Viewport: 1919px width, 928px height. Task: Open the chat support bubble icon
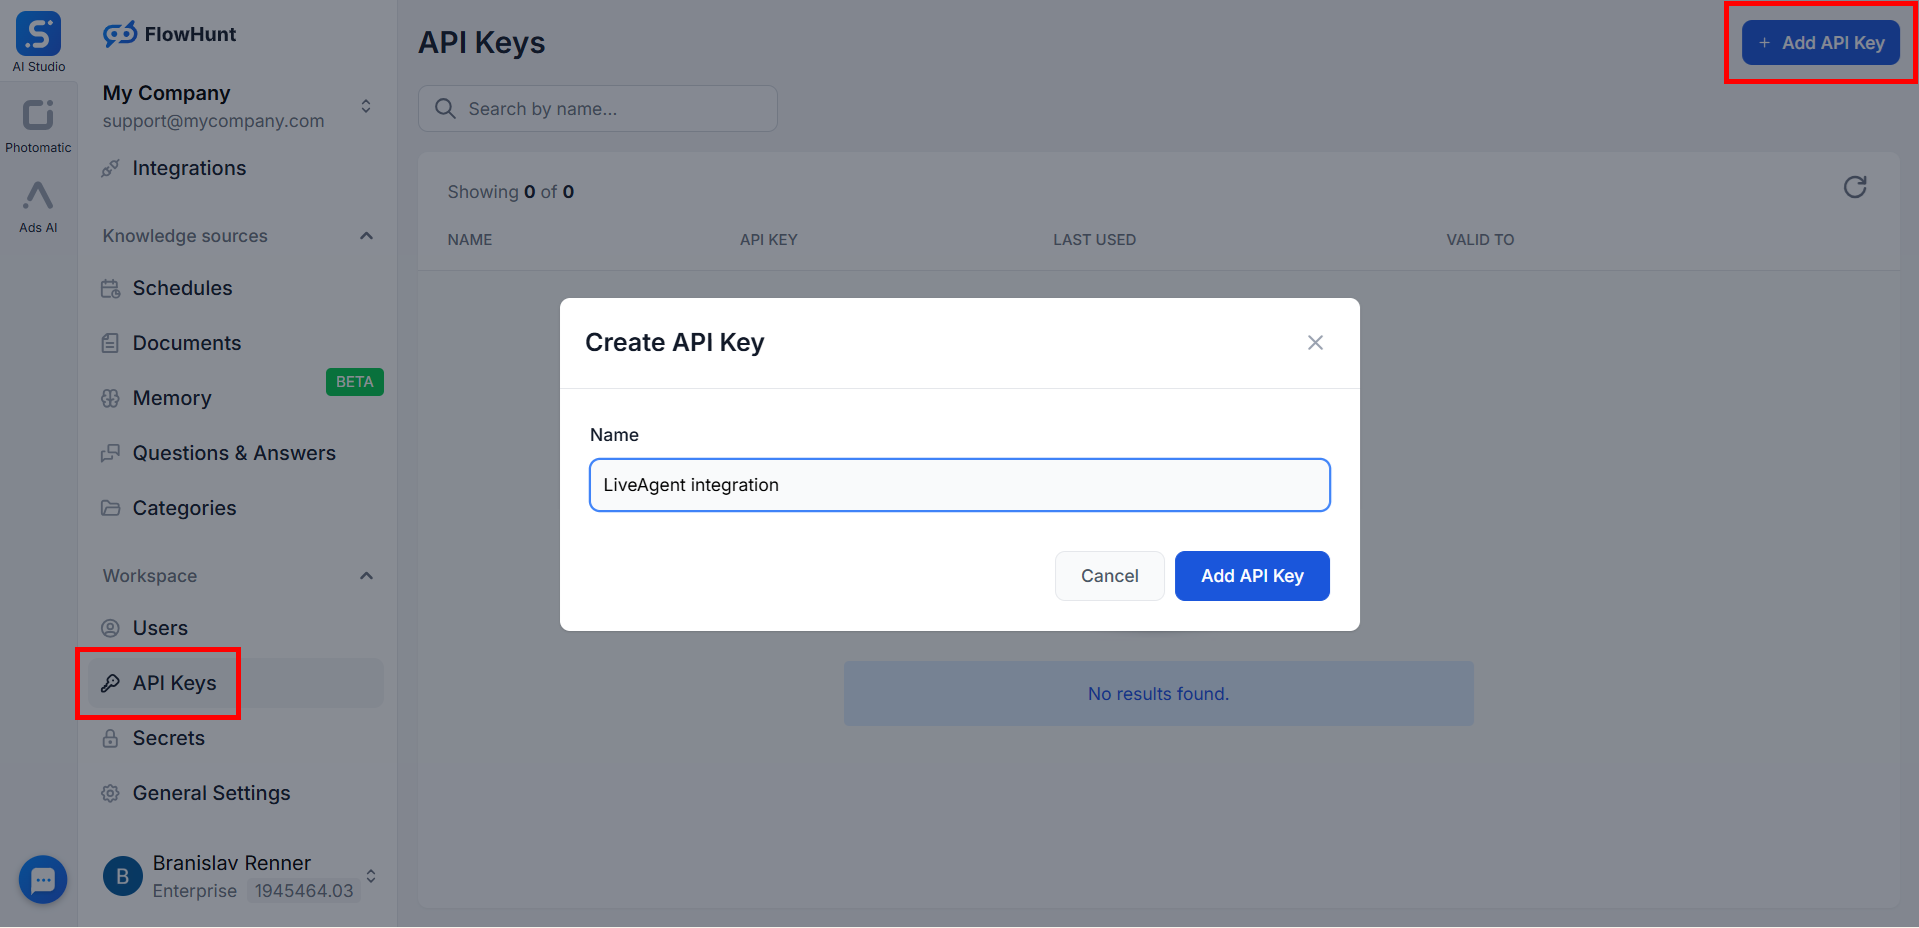(x=43, y=879)
